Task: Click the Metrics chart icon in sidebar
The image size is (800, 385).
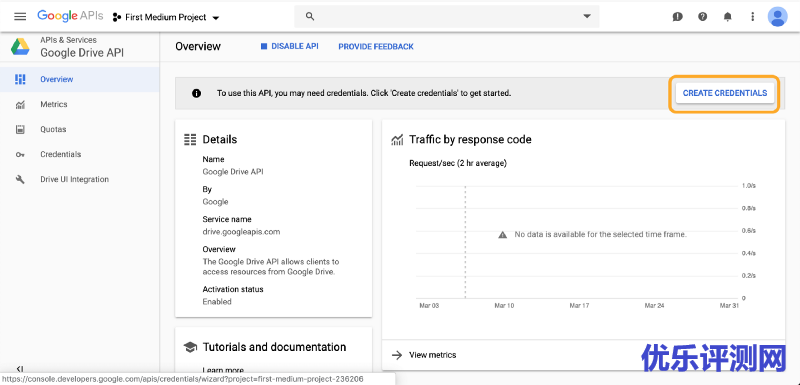Action: [x=20, y=105]
